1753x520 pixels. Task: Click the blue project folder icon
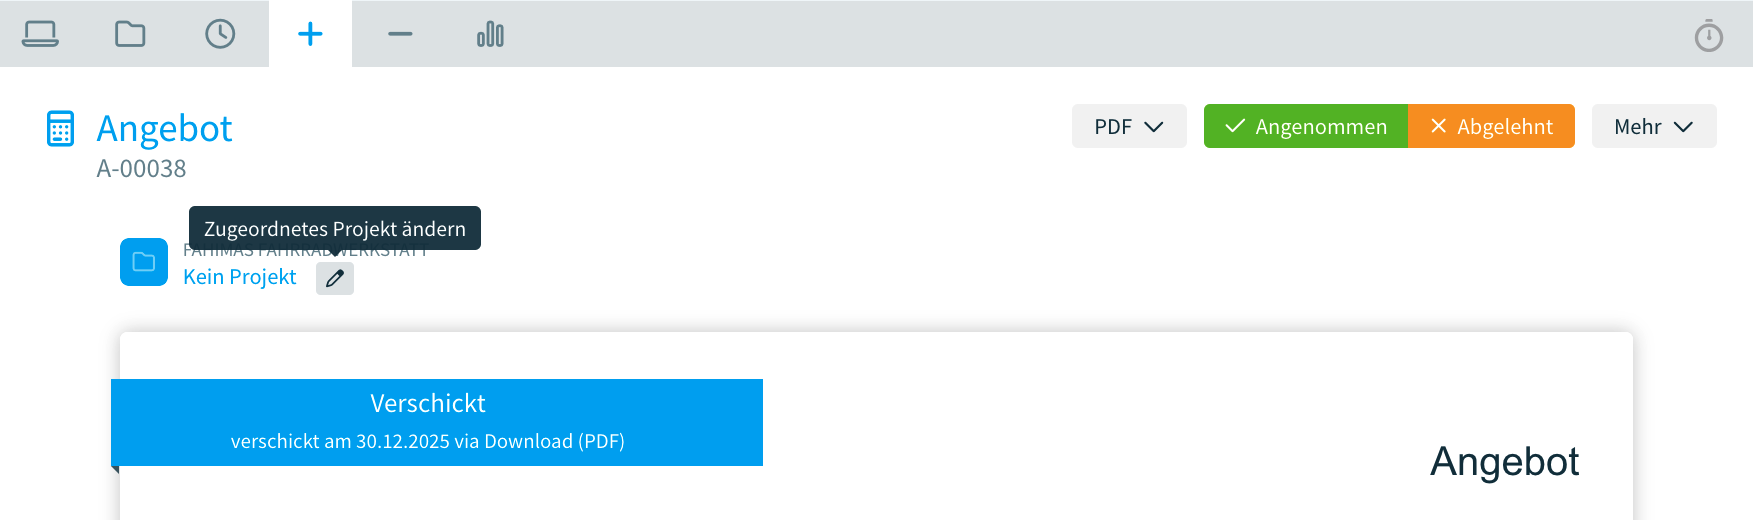[x=144, y=262]
